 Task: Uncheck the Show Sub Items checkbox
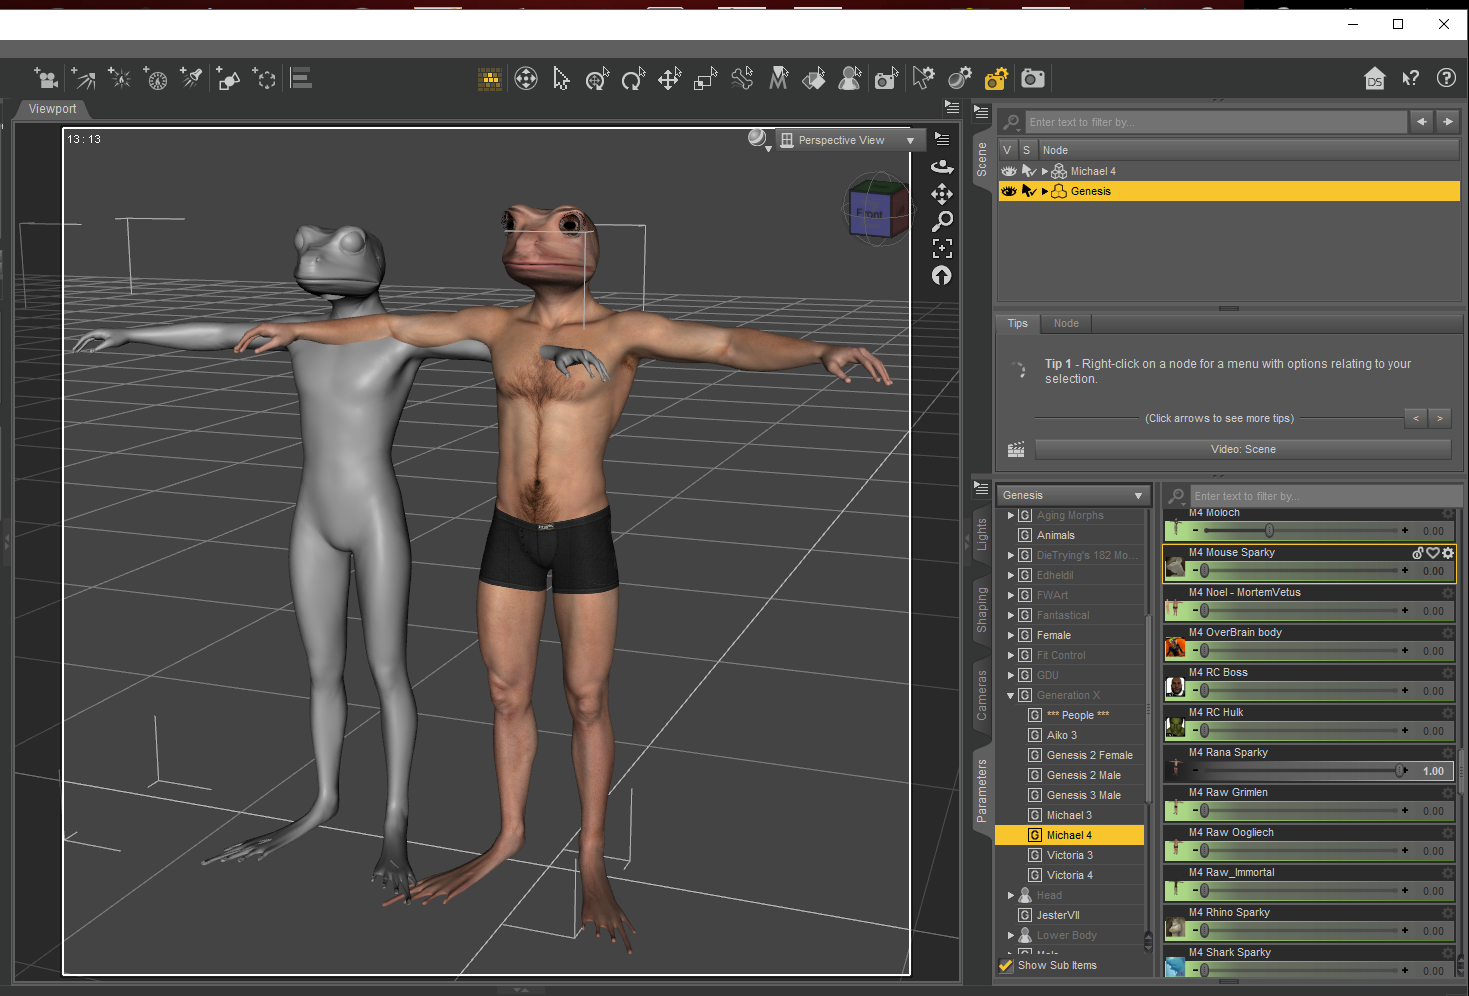coord(1006,966)
